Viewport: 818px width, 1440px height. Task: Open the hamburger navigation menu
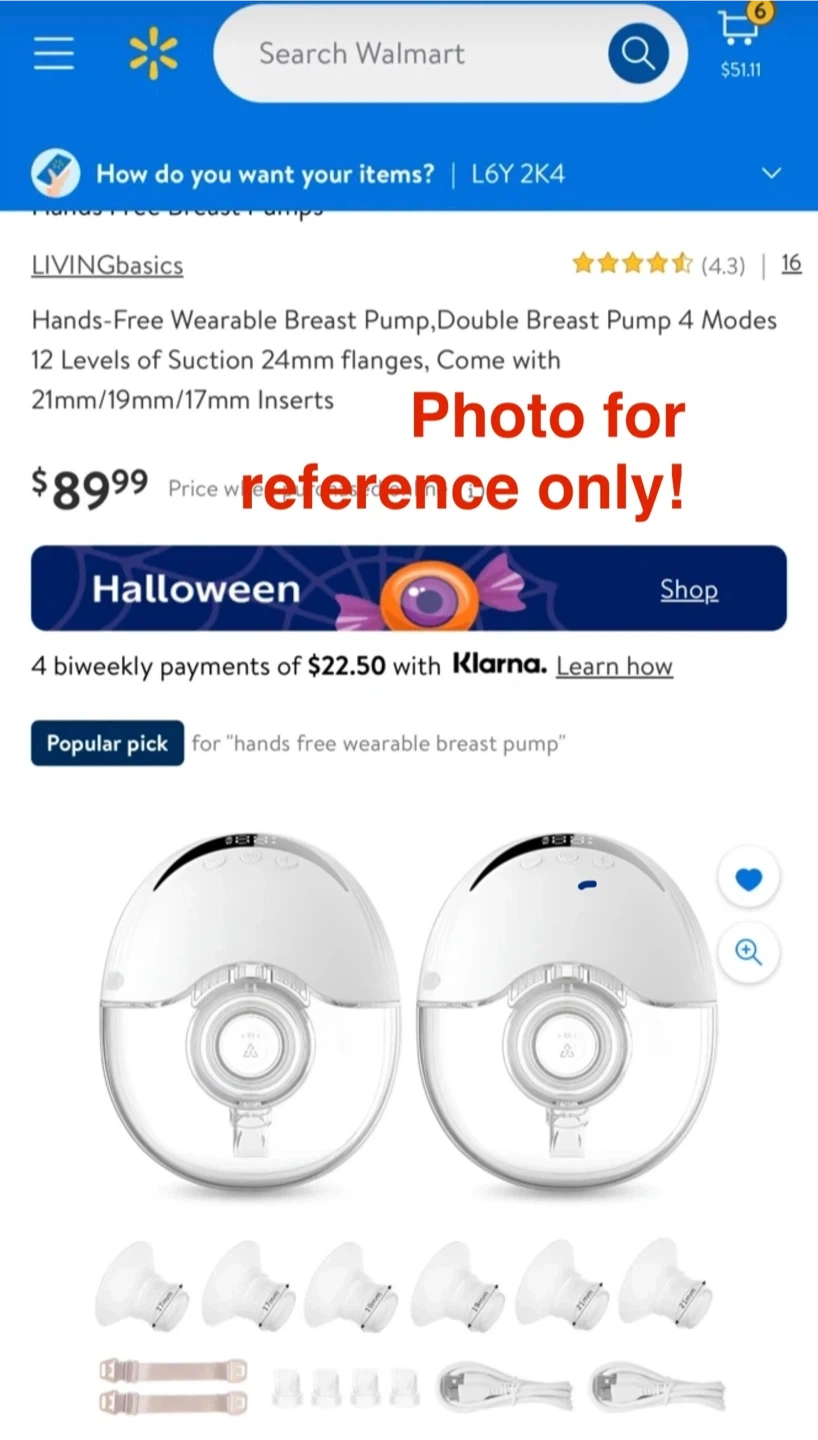point(54,53)
